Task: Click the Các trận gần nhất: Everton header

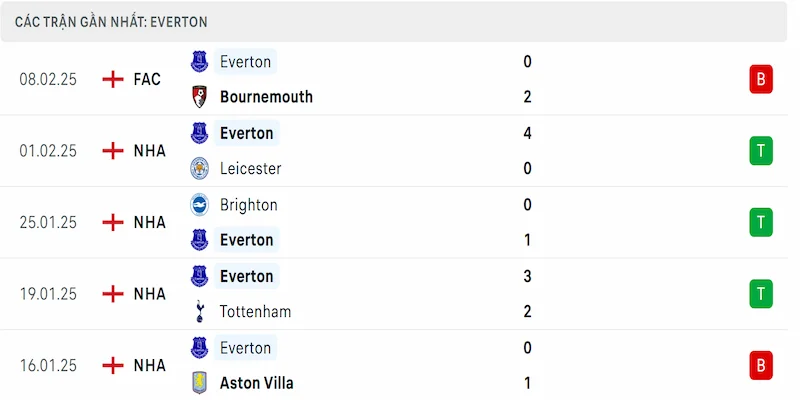Action: [111, 22]
